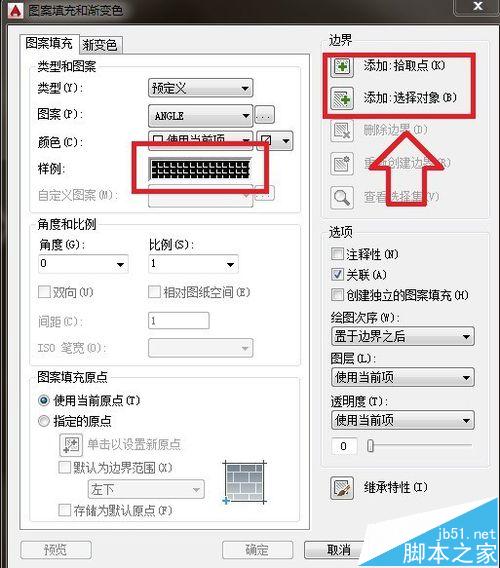Click the transparency slider handle
The image size is (500, 568).
click(x=370, y=446)
